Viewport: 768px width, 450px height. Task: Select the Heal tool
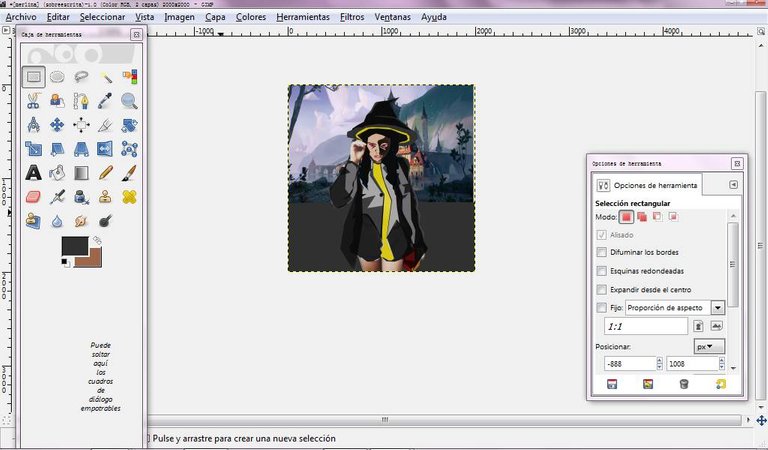point(129,197)
